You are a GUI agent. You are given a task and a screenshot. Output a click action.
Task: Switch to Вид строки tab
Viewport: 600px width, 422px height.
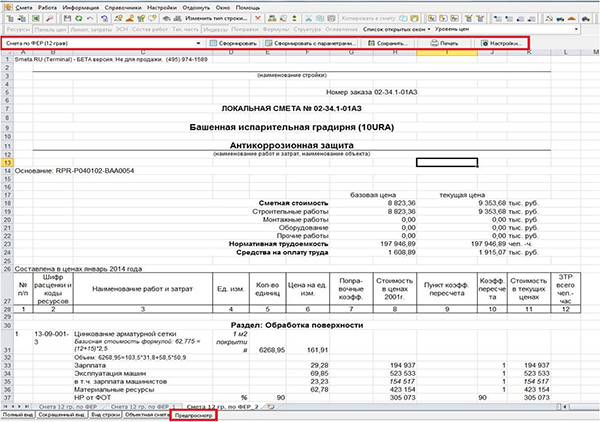point(106,415)
